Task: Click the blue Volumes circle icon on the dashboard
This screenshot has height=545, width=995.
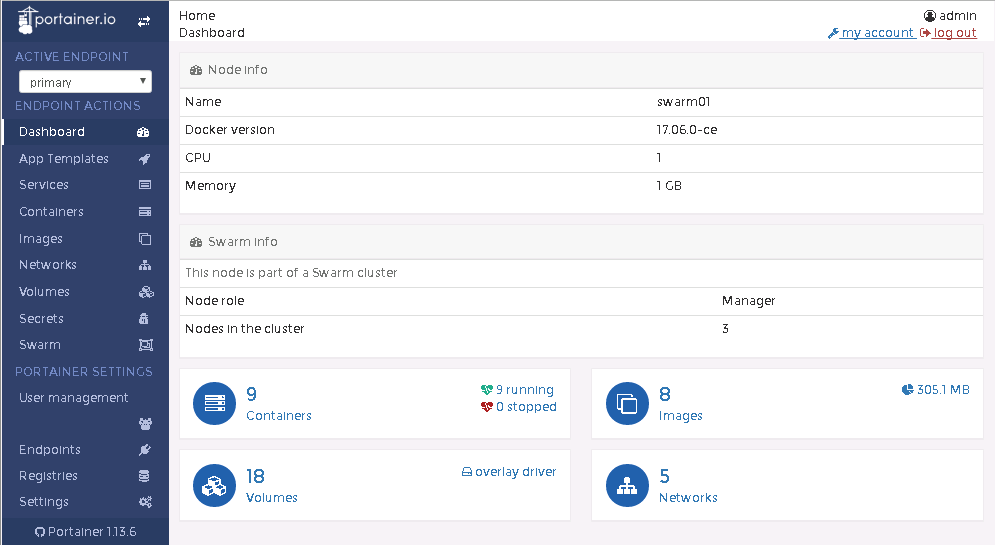Action: click(214, 485)
